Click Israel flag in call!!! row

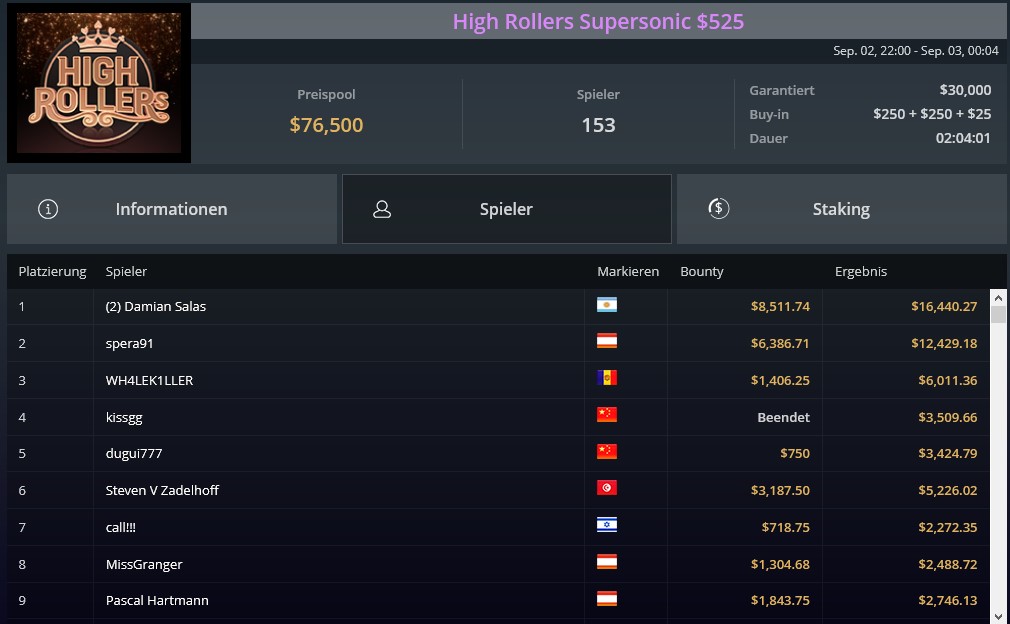[x=607, y=525]
